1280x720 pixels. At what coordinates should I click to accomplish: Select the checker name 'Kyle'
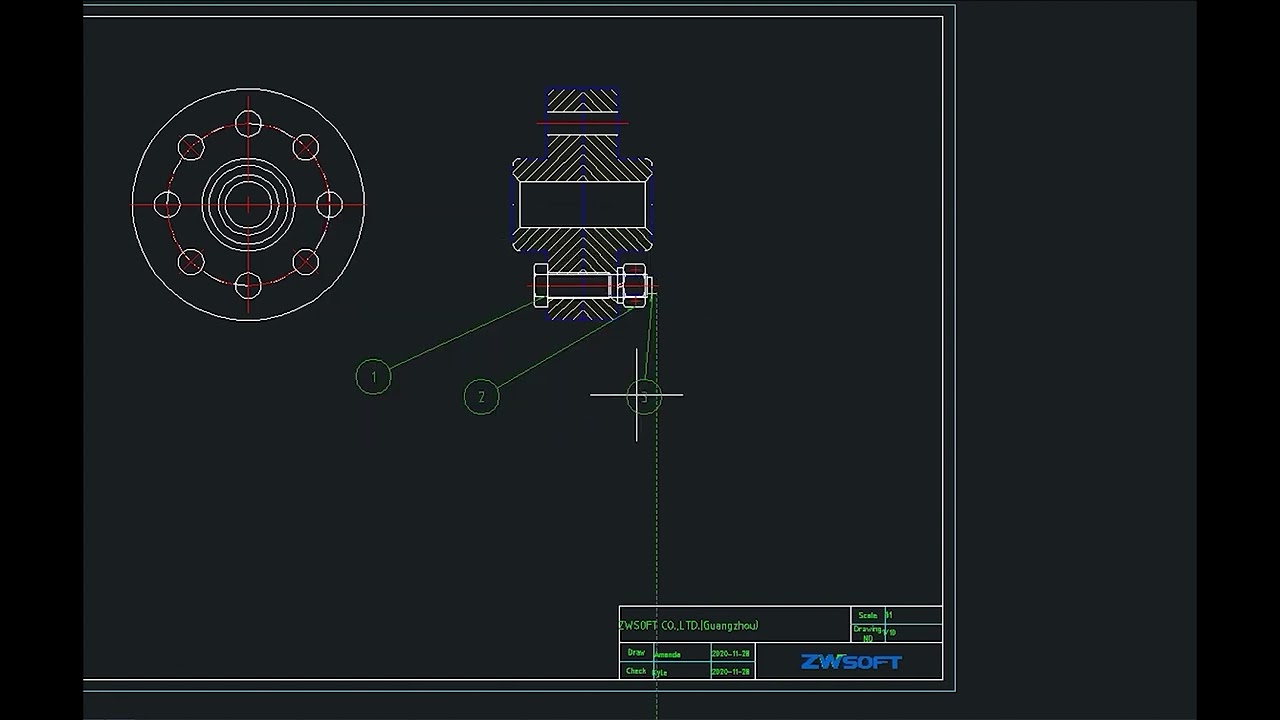660,673
